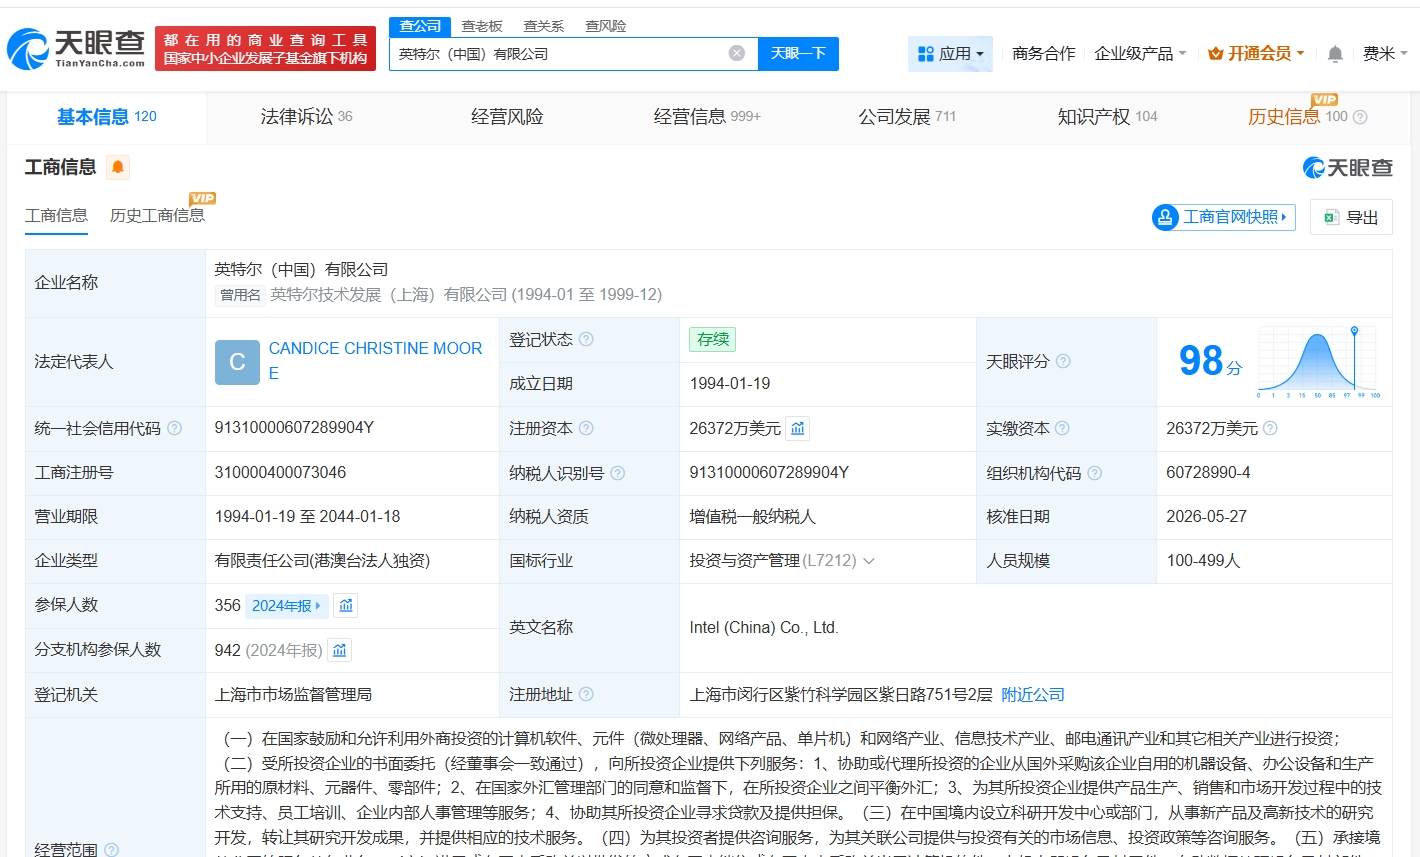1420x857 pixels.
Task: Click the help icon next to 登记状态
Action: pyautogui.click(x=587, y=339)
